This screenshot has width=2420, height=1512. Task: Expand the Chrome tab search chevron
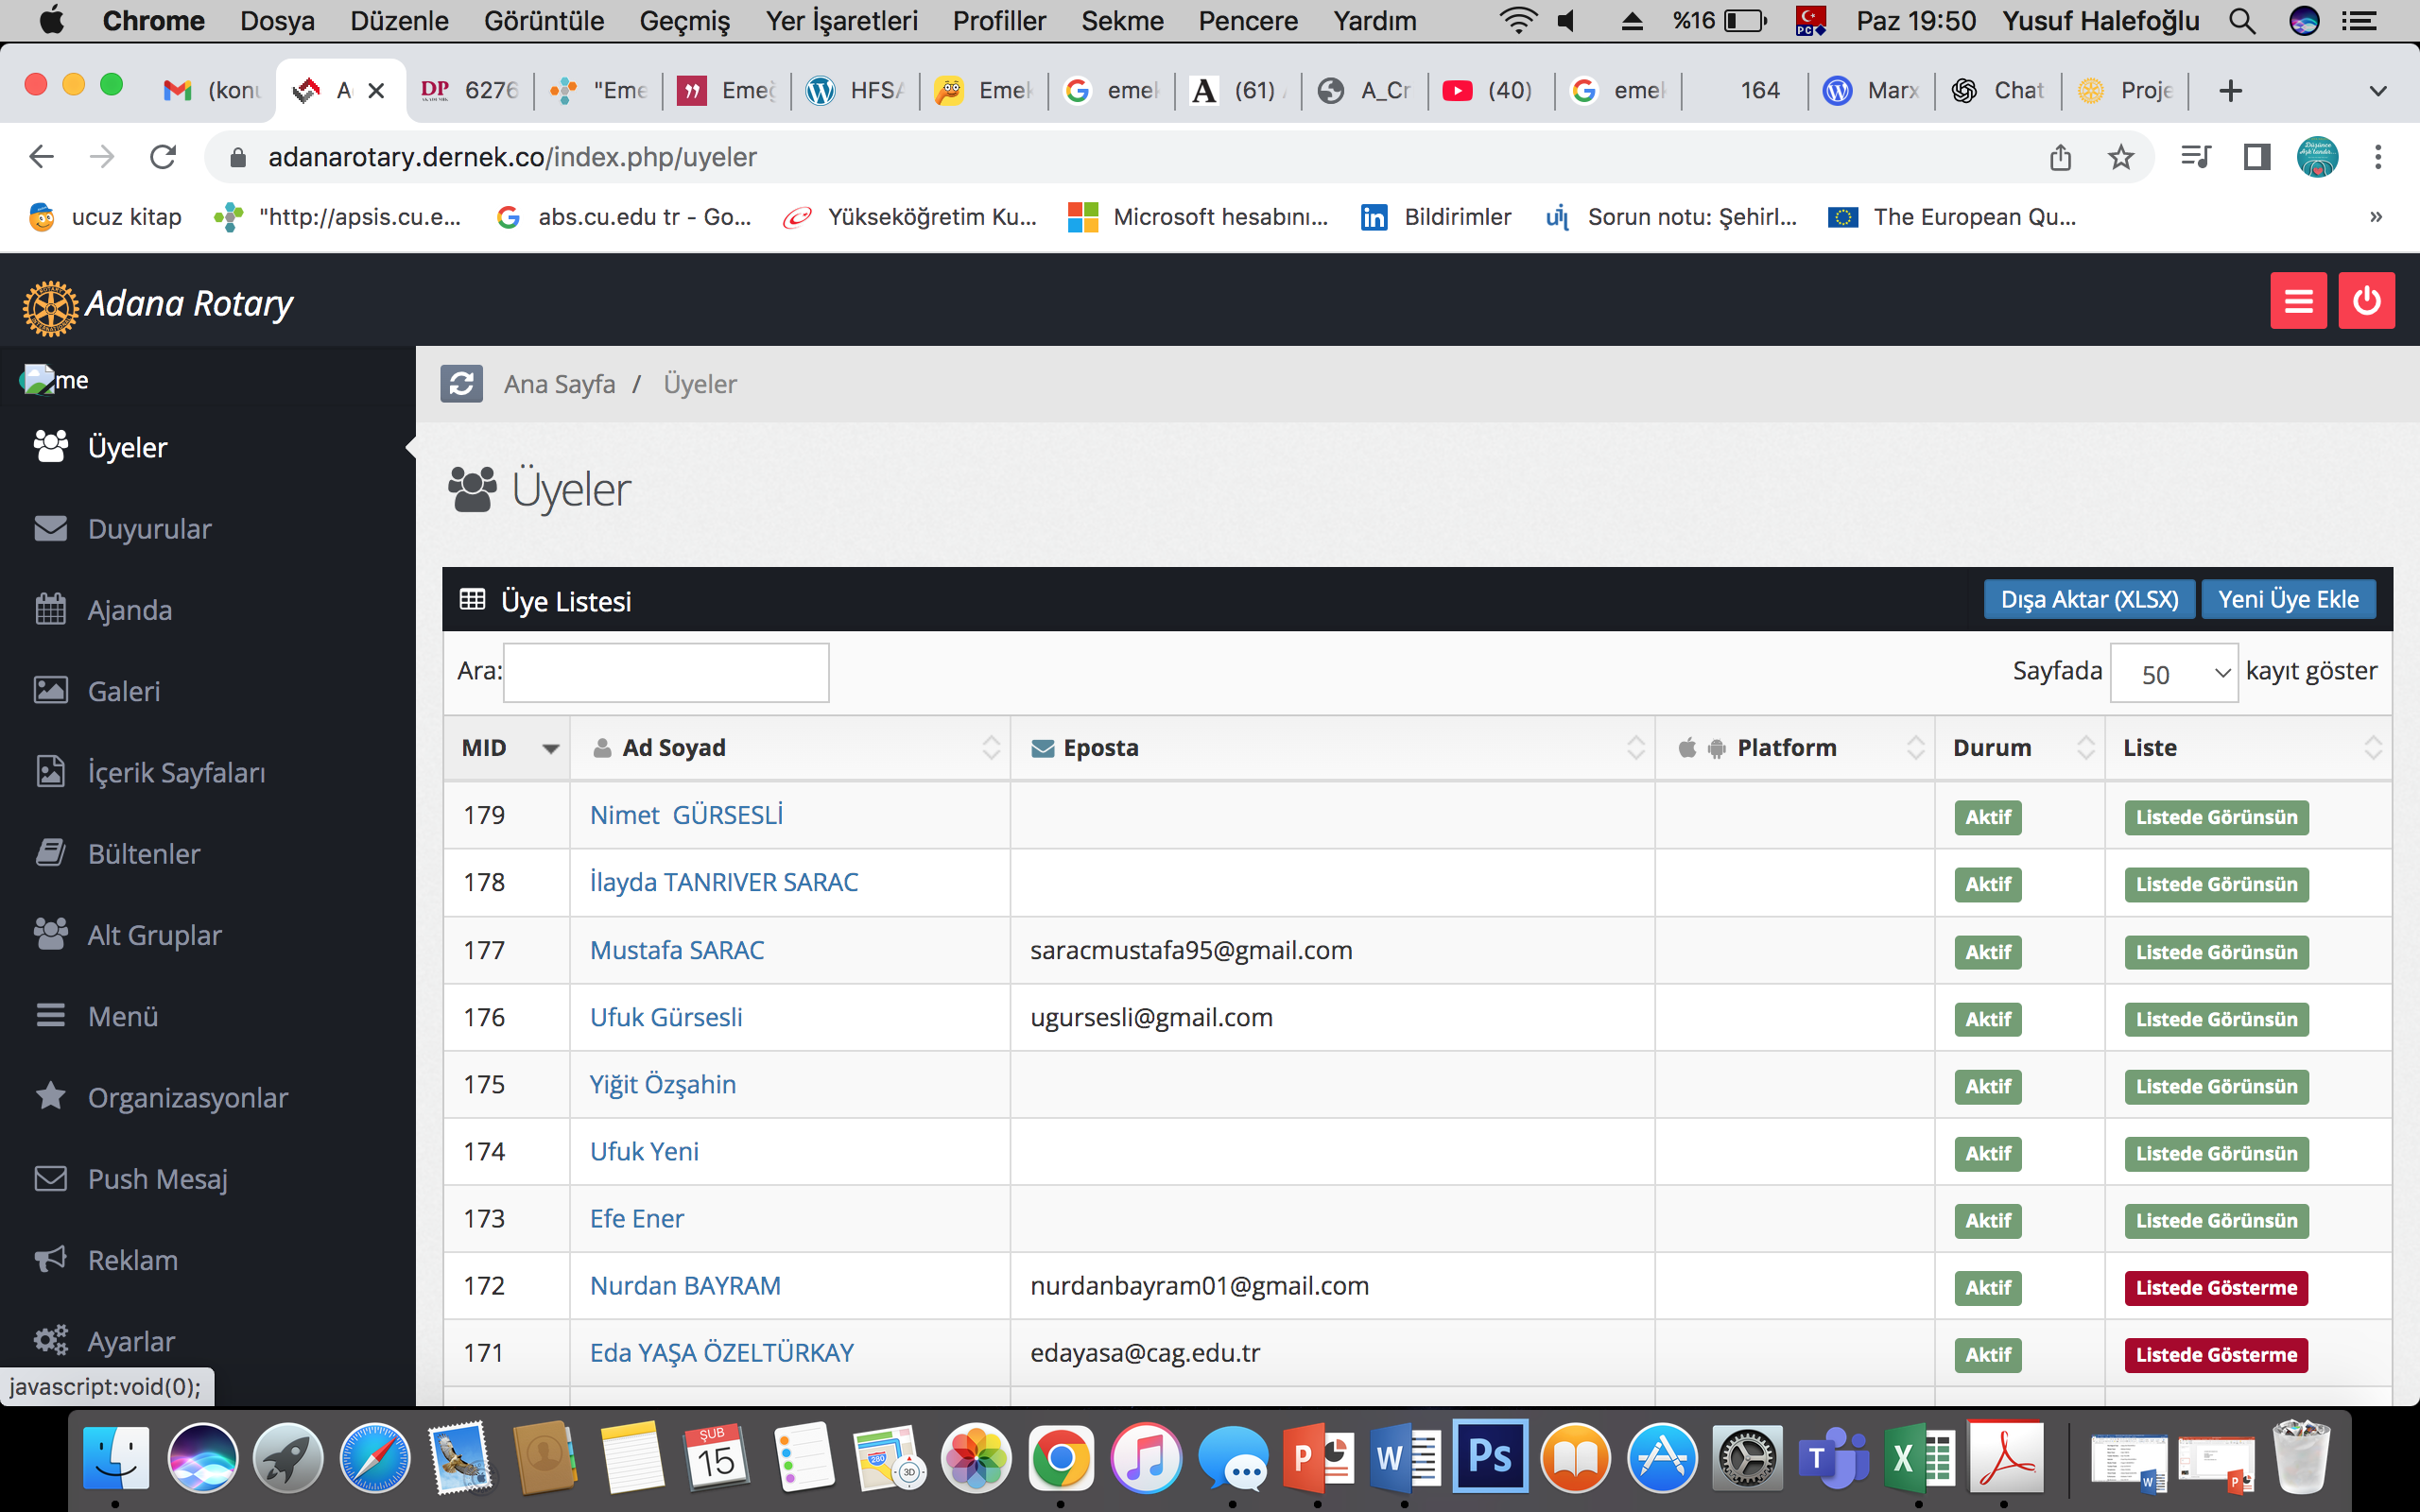[2378, 91]
